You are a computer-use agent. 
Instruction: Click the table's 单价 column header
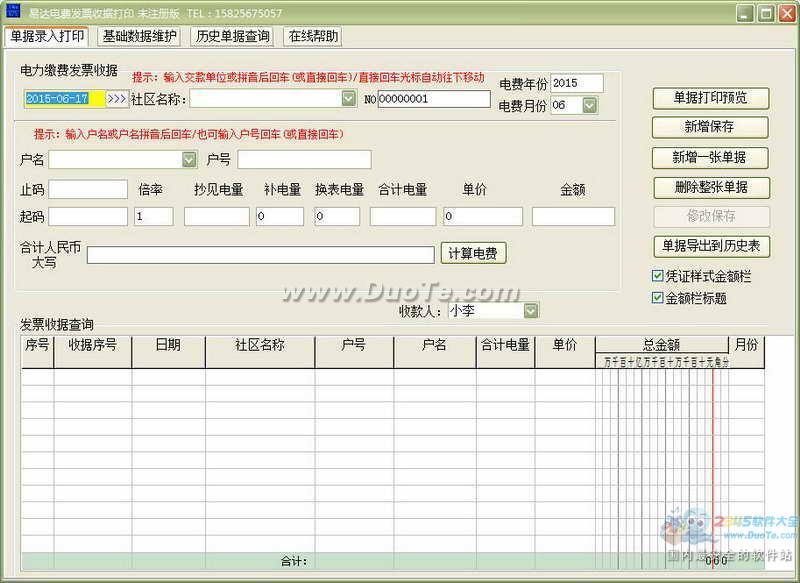tap(565, 351)
